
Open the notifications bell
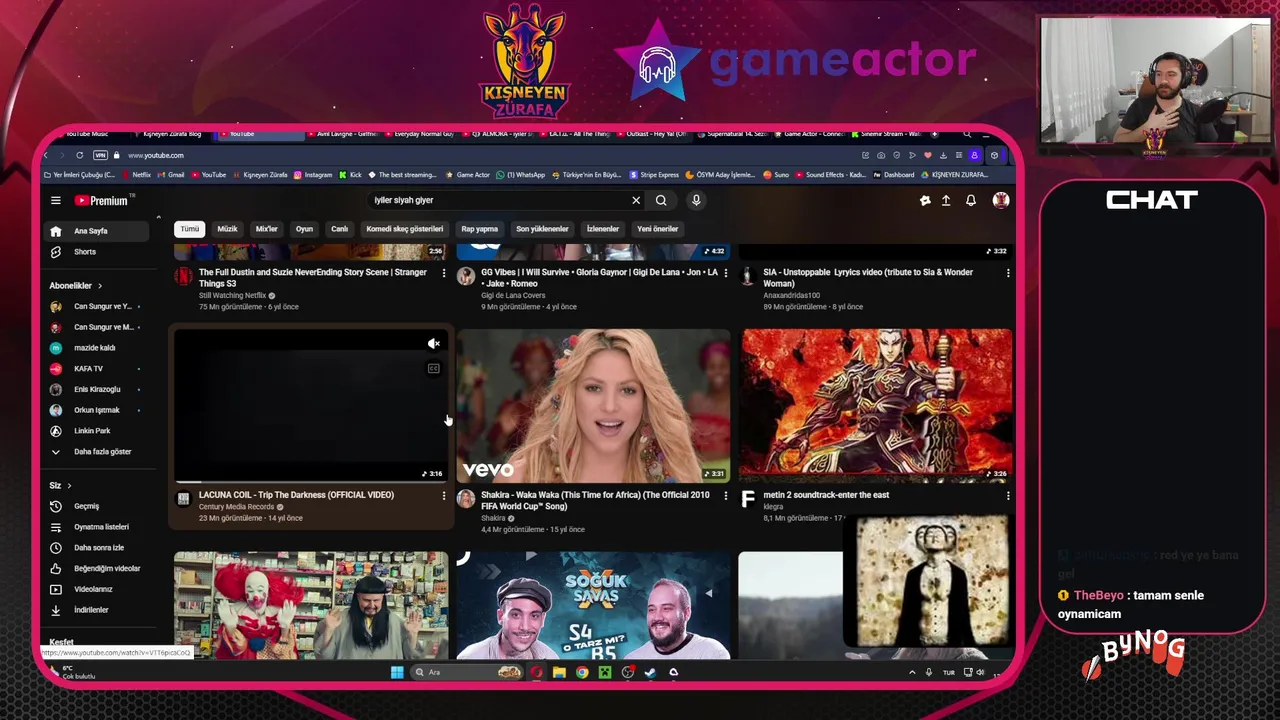tap(971, 201)
